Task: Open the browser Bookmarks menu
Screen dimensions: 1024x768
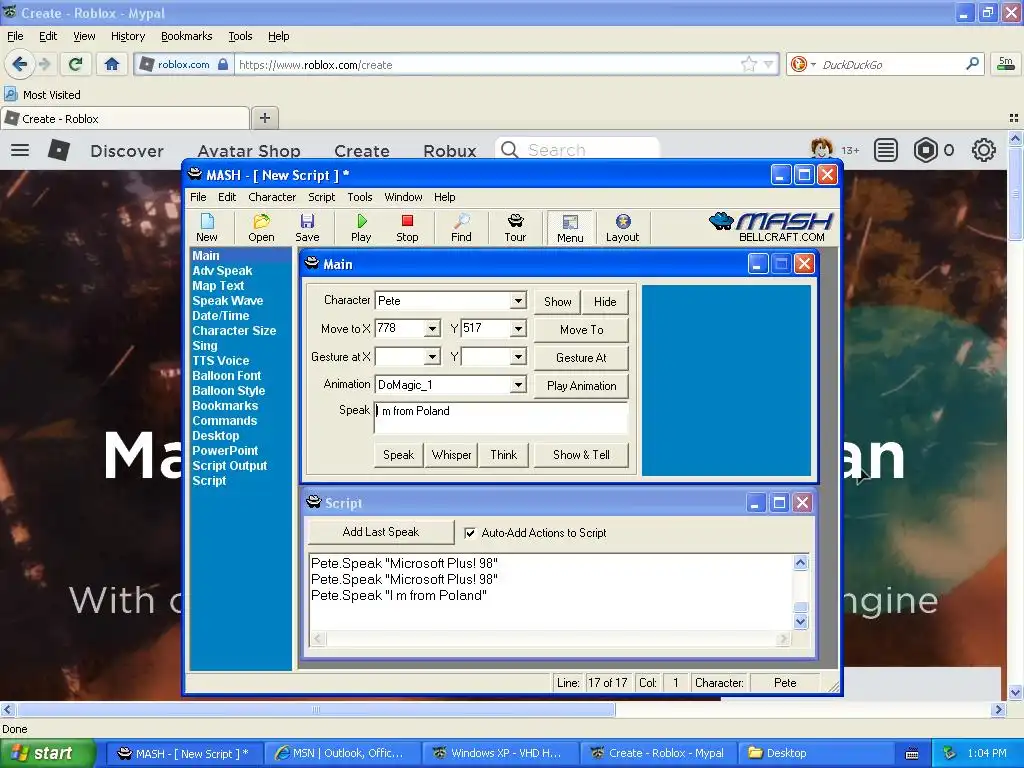Action: (x=187, y=36)
